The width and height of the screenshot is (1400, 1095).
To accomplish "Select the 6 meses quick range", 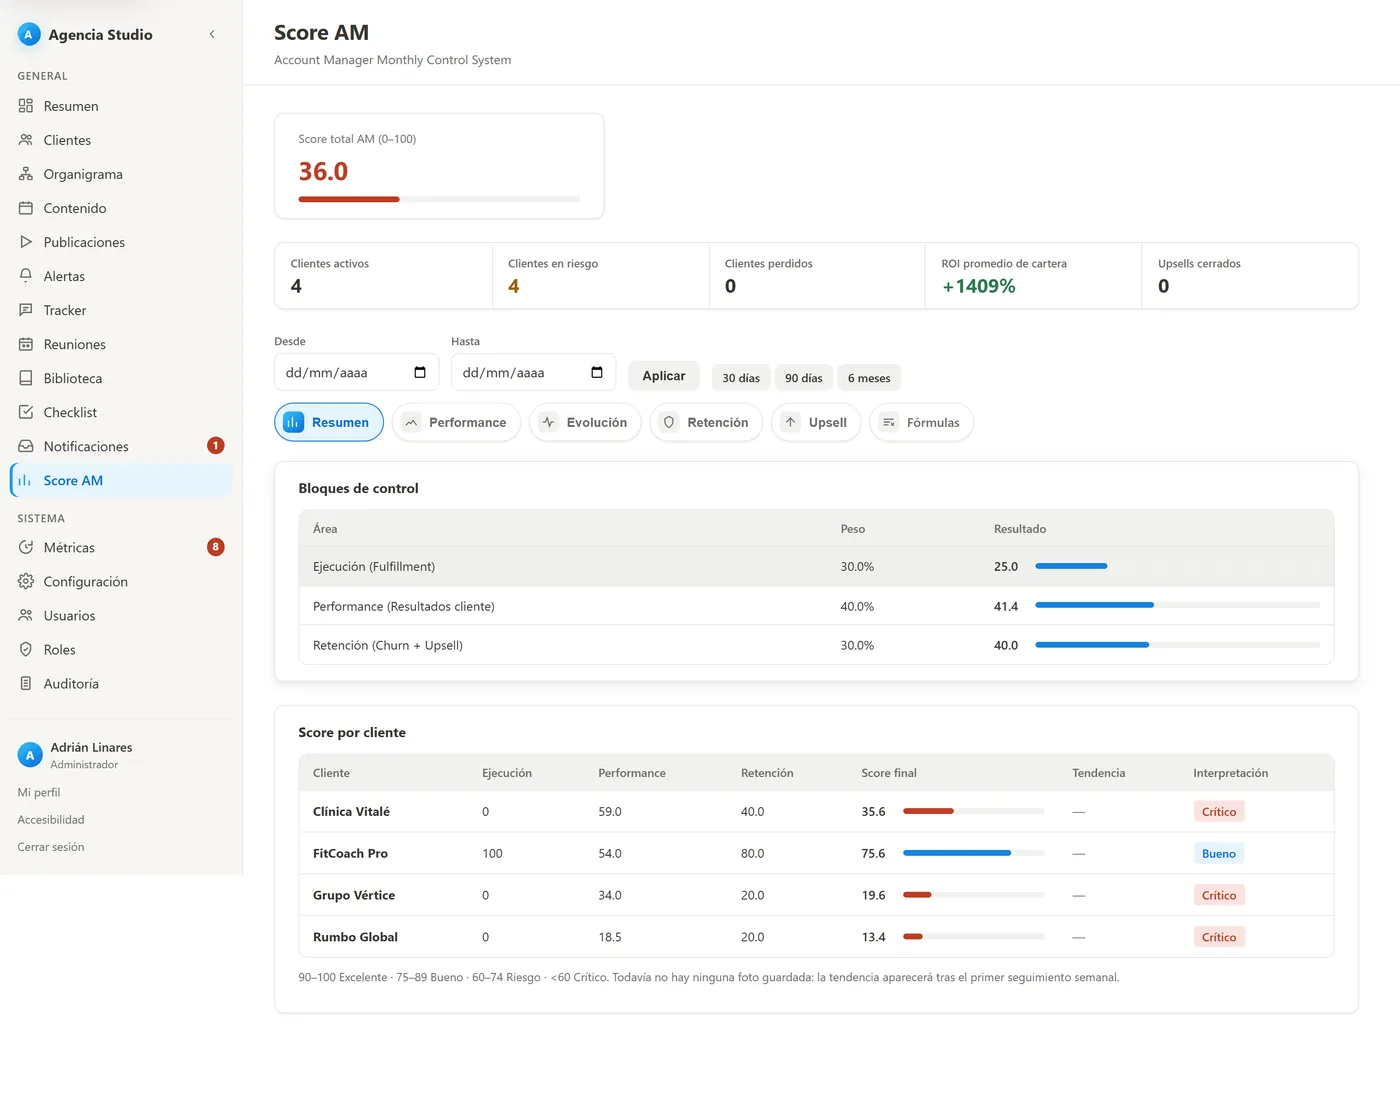I will (x=869, y=378).
